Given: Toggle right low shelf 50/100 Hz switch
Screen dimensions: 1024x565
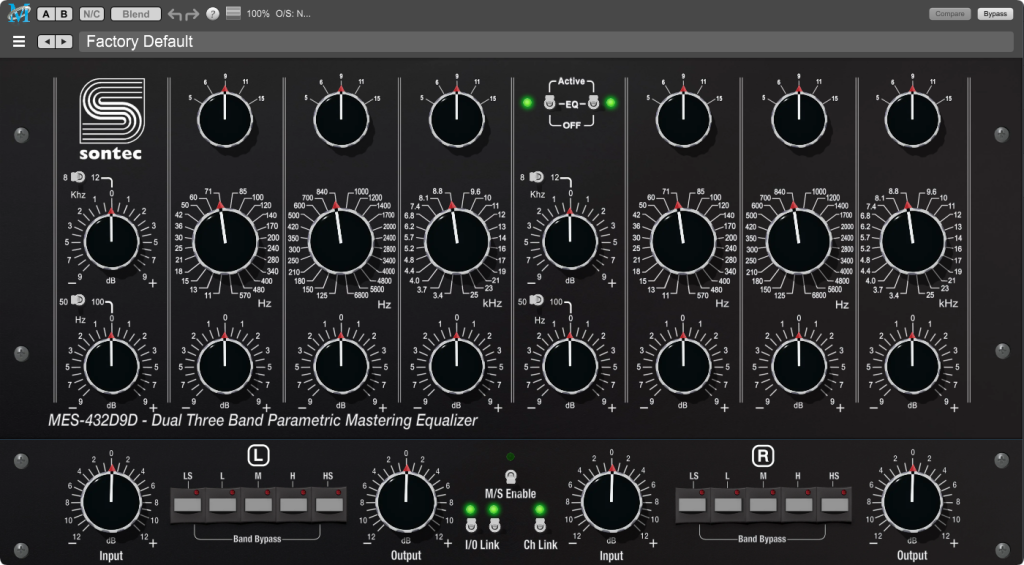Looking at the screenshot, I should tap(537, 300).
